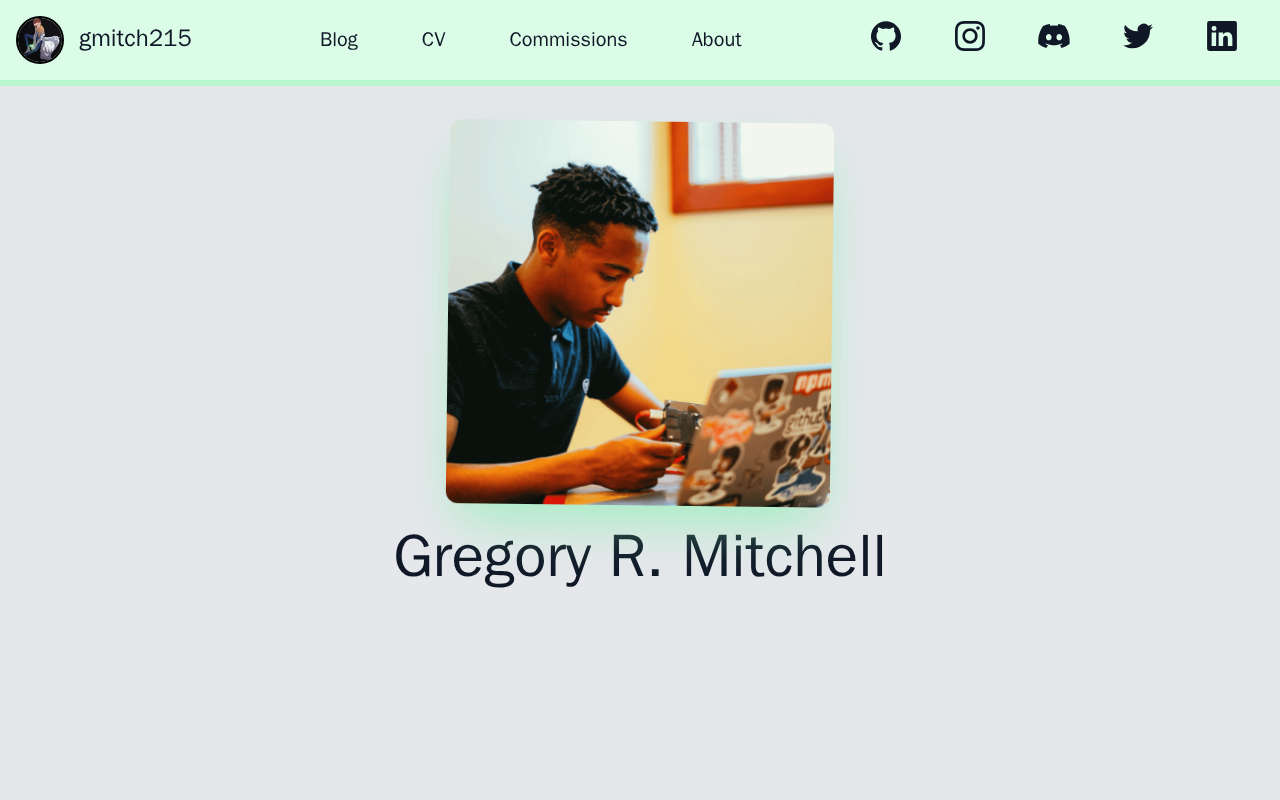Open the LinkedIn icon link
Viewport: 1280px width, 800px height.
[x=1222, y=36]
